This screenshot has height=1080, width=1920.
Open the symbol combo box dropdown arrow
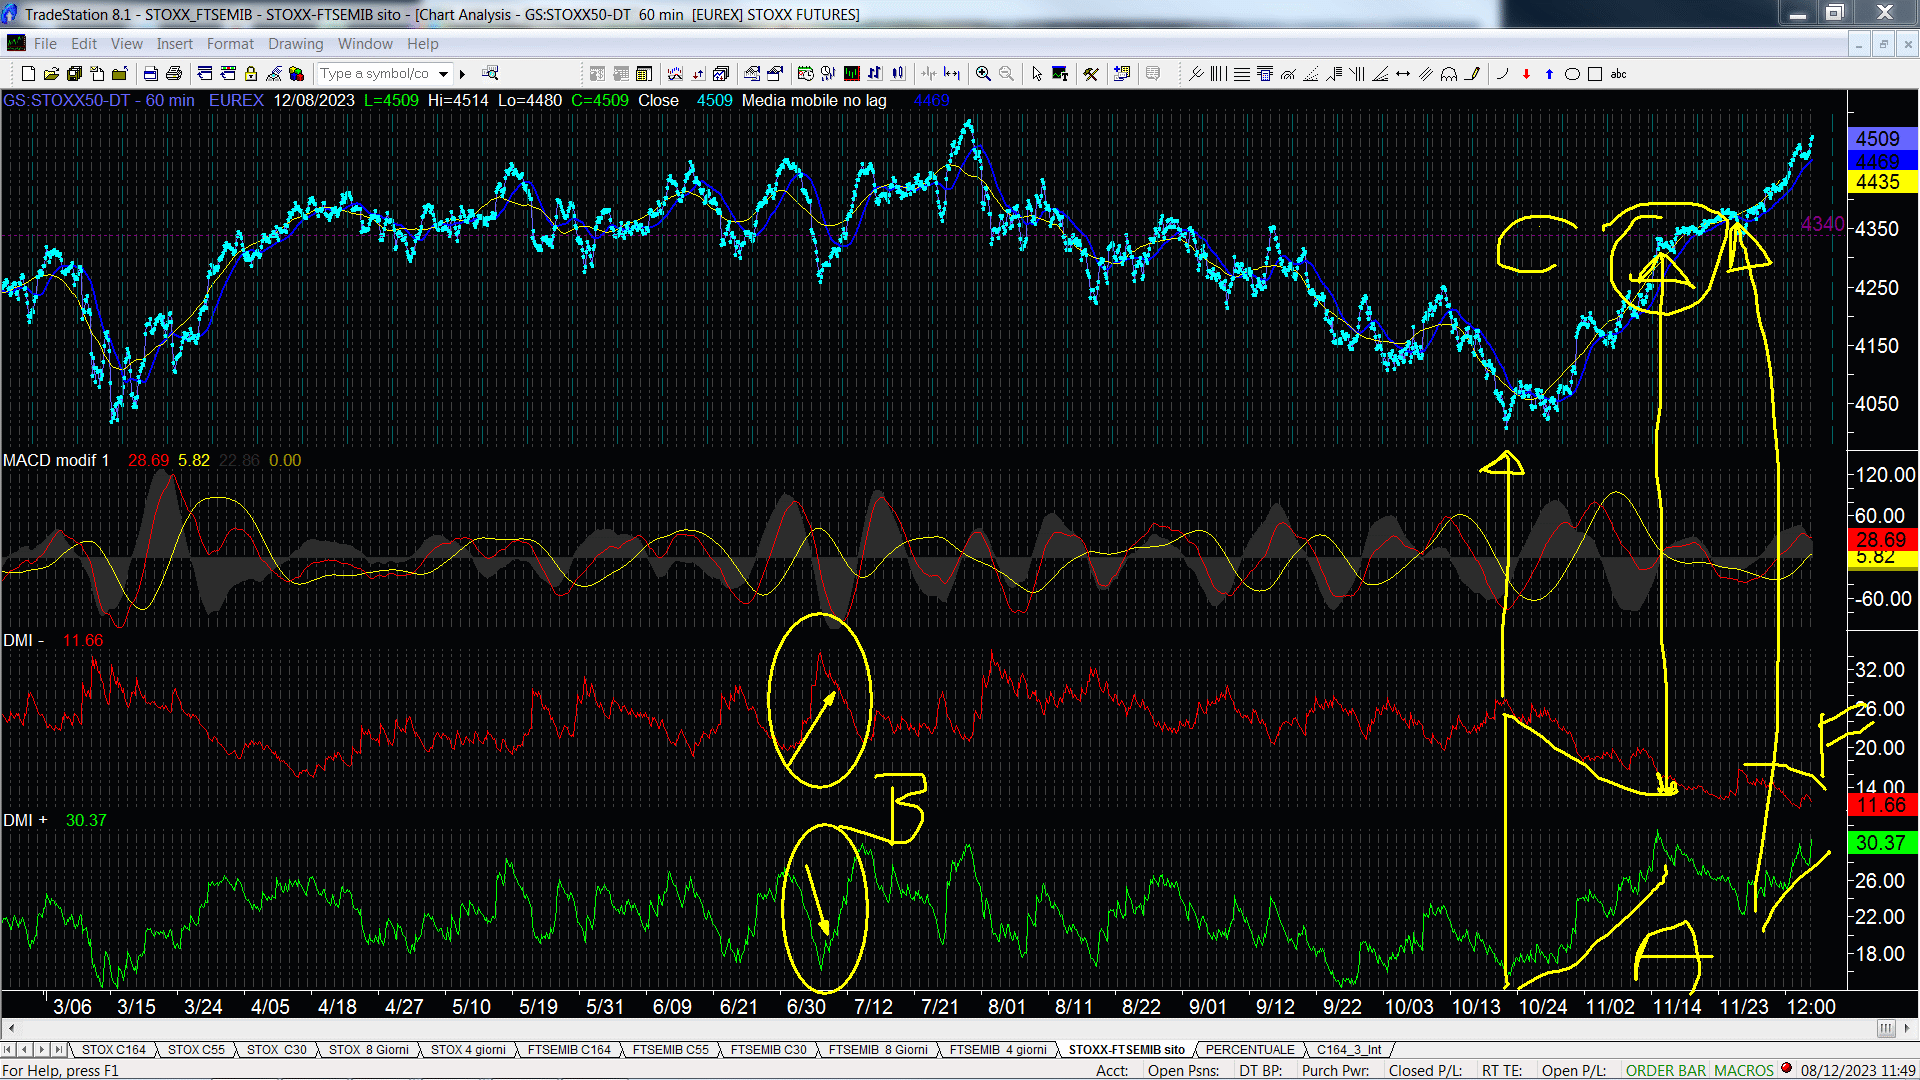[443, 74]
